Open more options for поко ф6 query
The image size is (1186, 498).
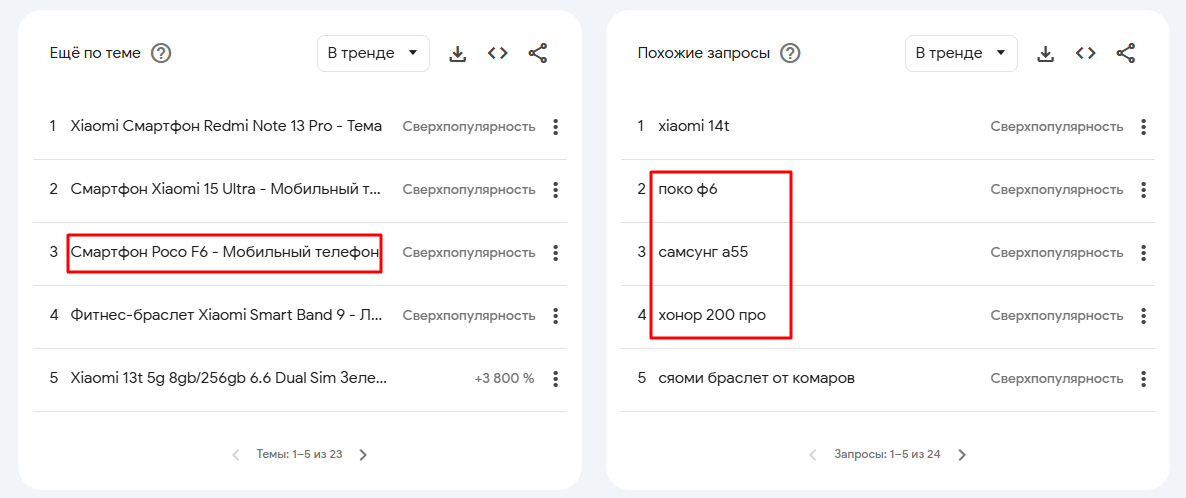tap(1144, 189)
